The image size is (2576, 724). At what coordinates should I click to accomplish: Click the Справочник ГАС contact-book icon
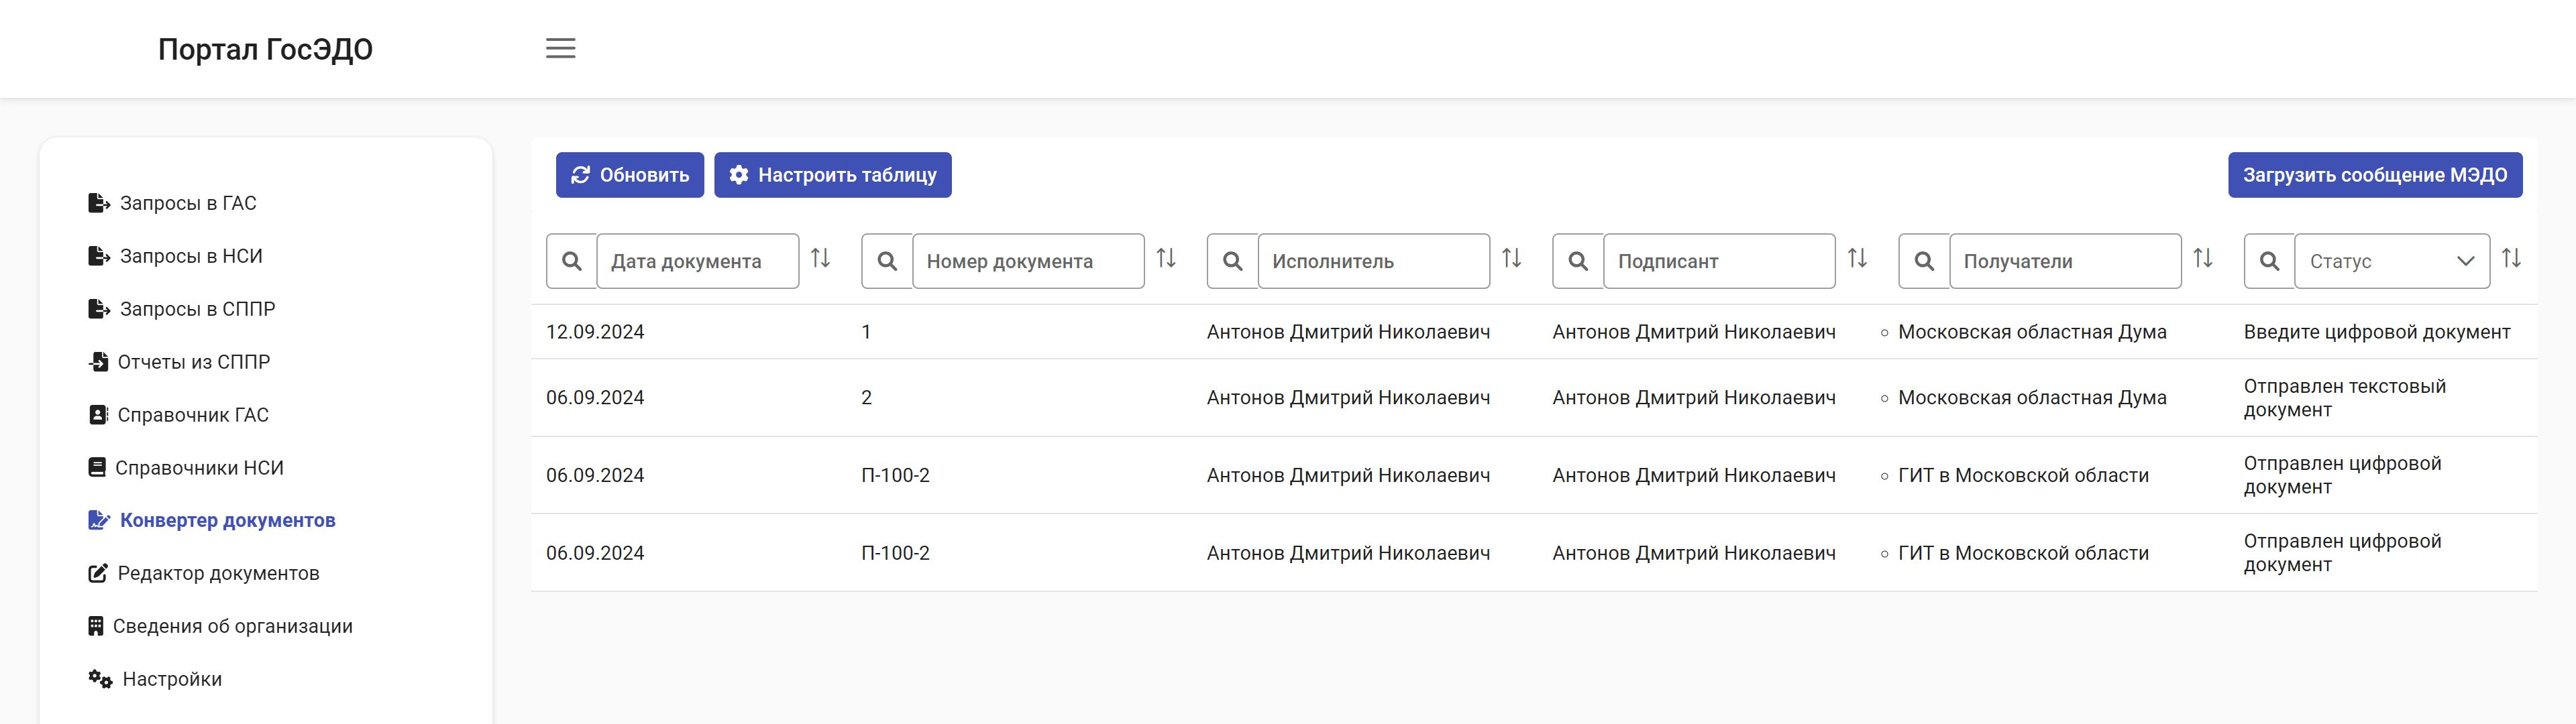tap(98, 415)
